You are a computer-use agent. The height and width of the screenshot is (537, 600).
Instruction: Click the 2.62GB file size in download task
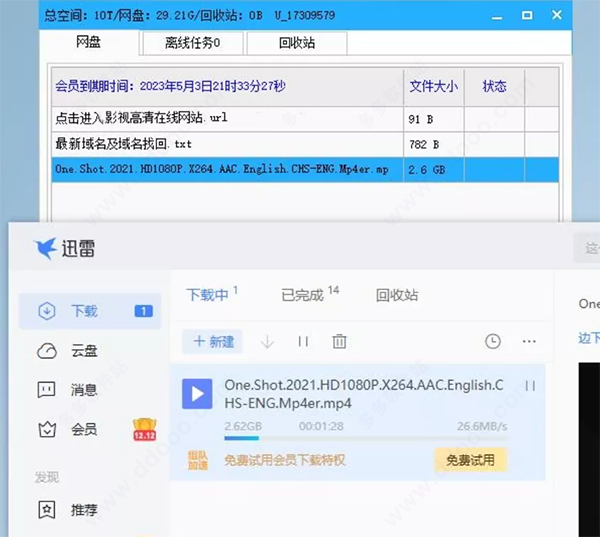243,426
